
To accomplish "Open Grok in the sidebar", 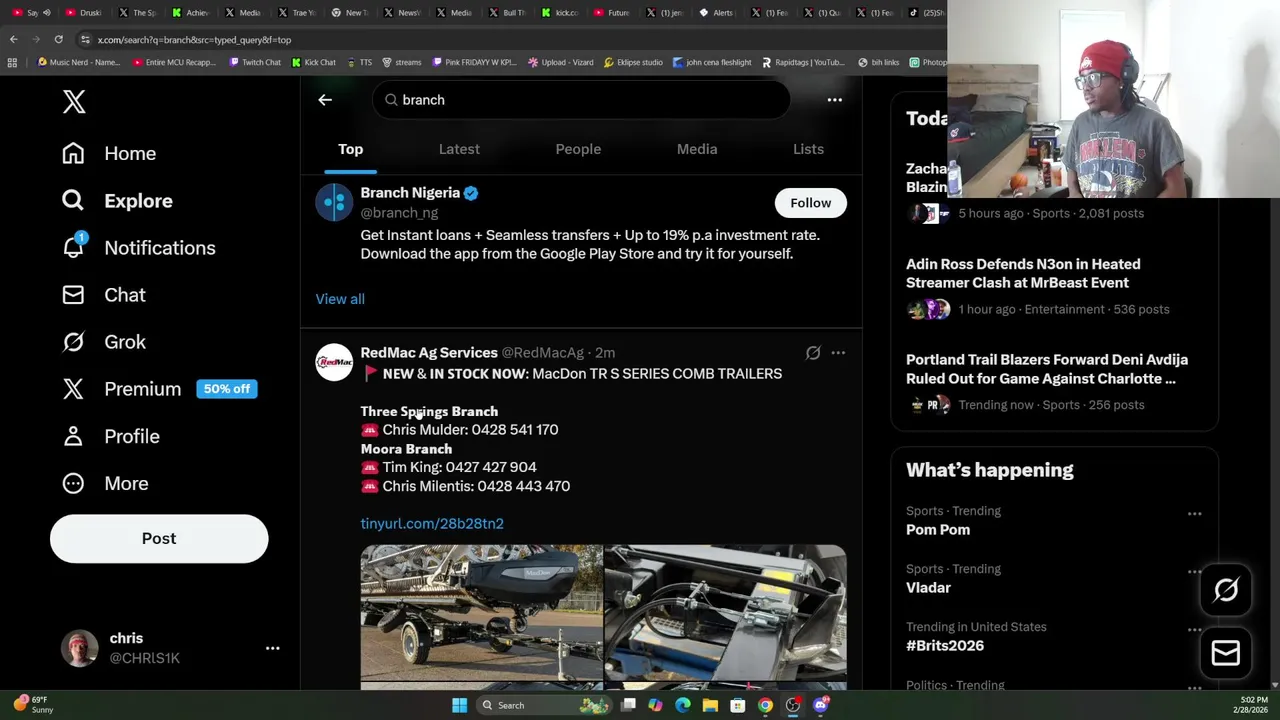I will (x=104, y=342).
